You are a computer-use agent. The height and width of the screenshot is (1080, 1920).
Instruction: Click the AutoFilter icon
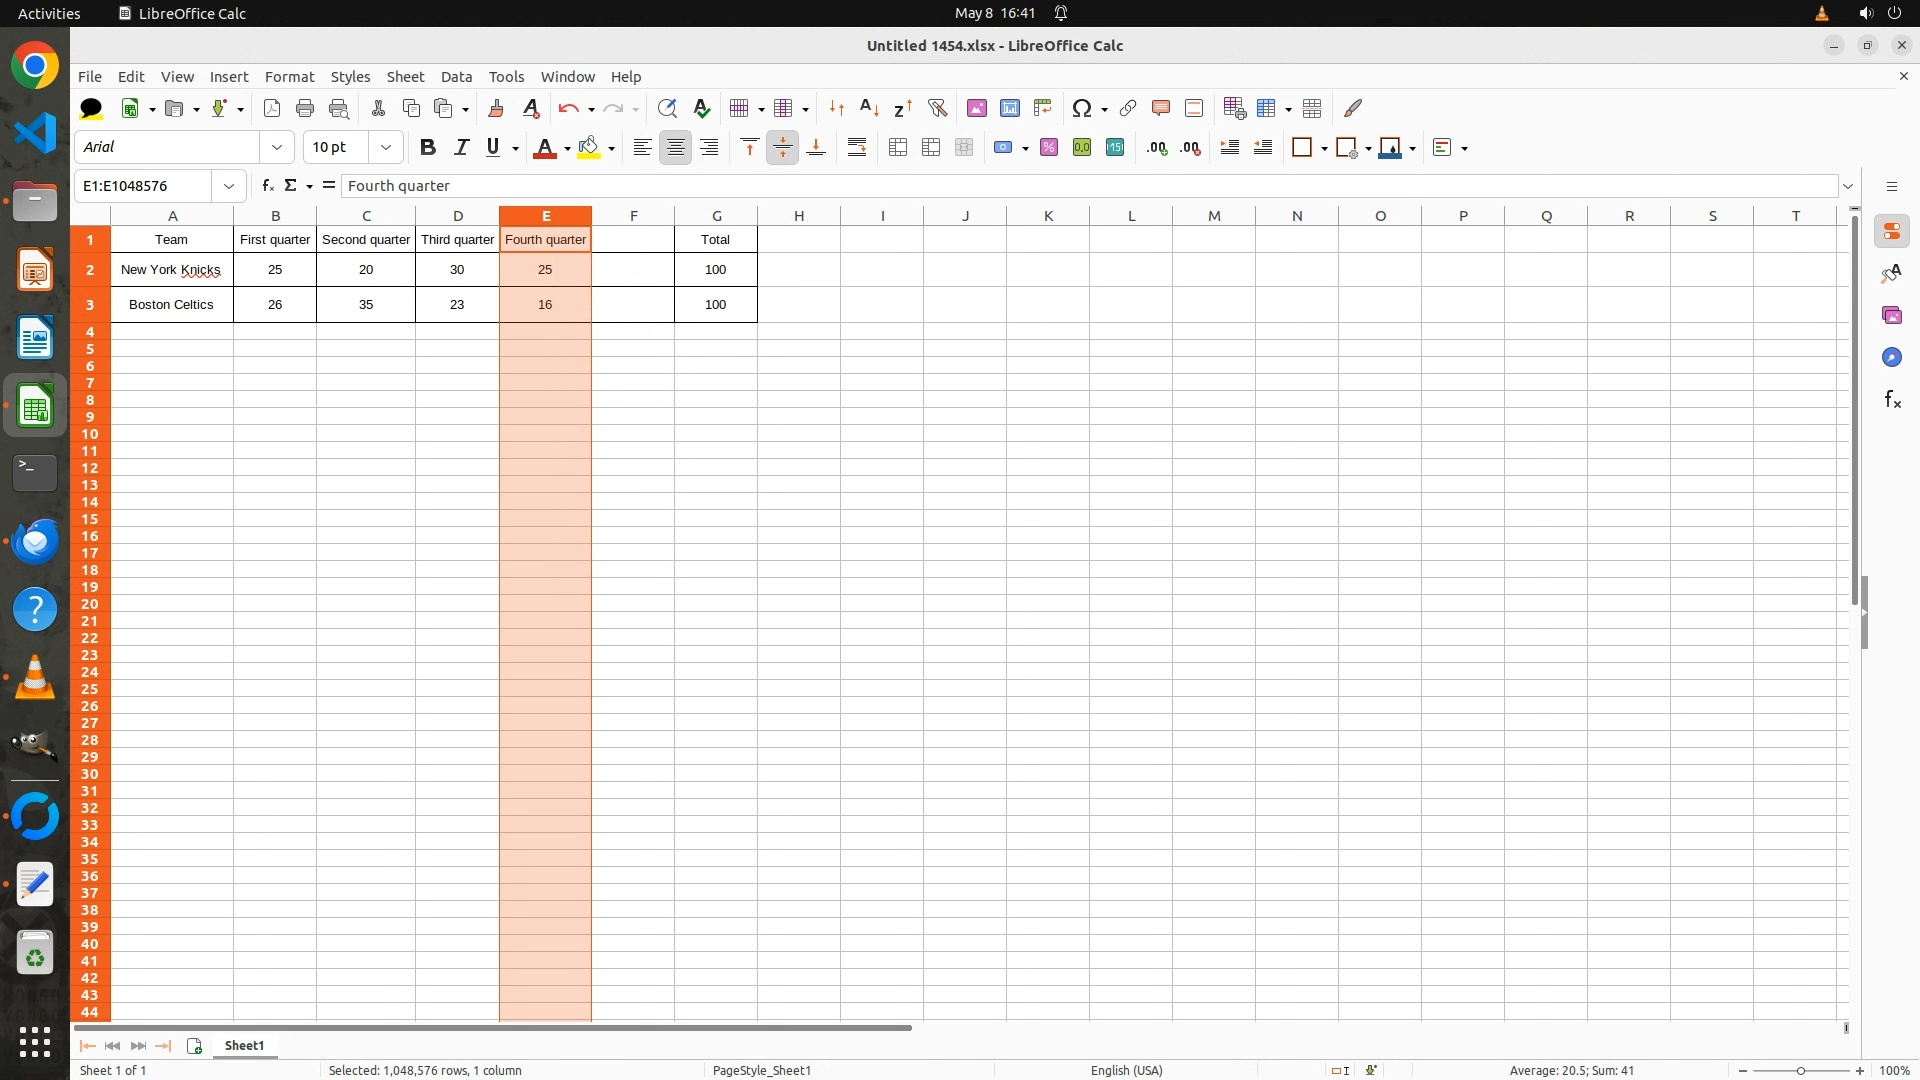(937, 108)
